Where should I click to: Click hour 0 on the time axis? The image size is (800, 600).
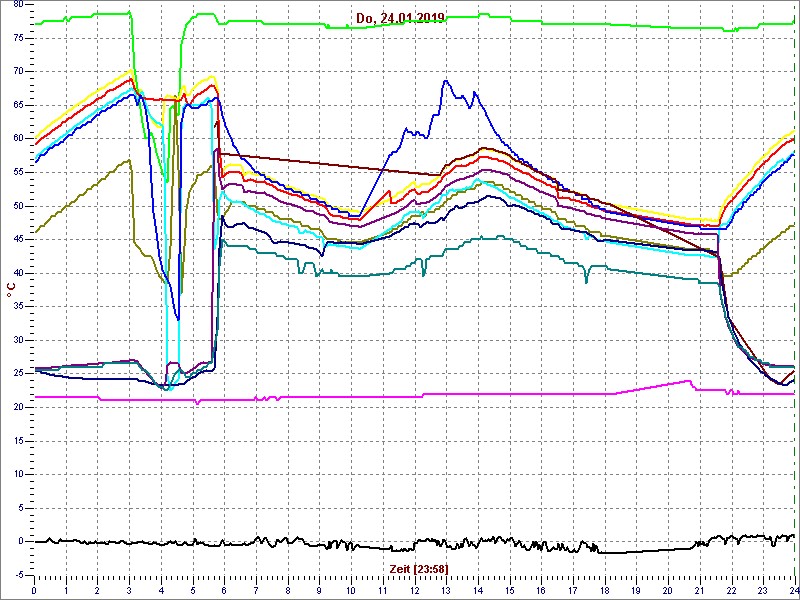[34, 590]
